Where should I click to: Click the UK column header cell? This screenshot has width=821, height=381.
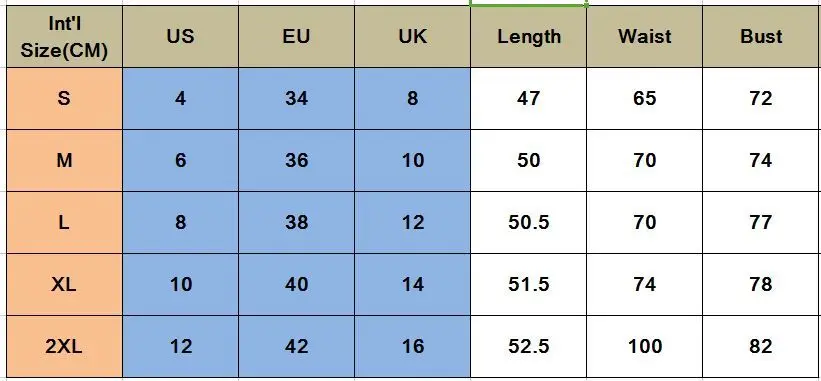[x=413, y=37]
